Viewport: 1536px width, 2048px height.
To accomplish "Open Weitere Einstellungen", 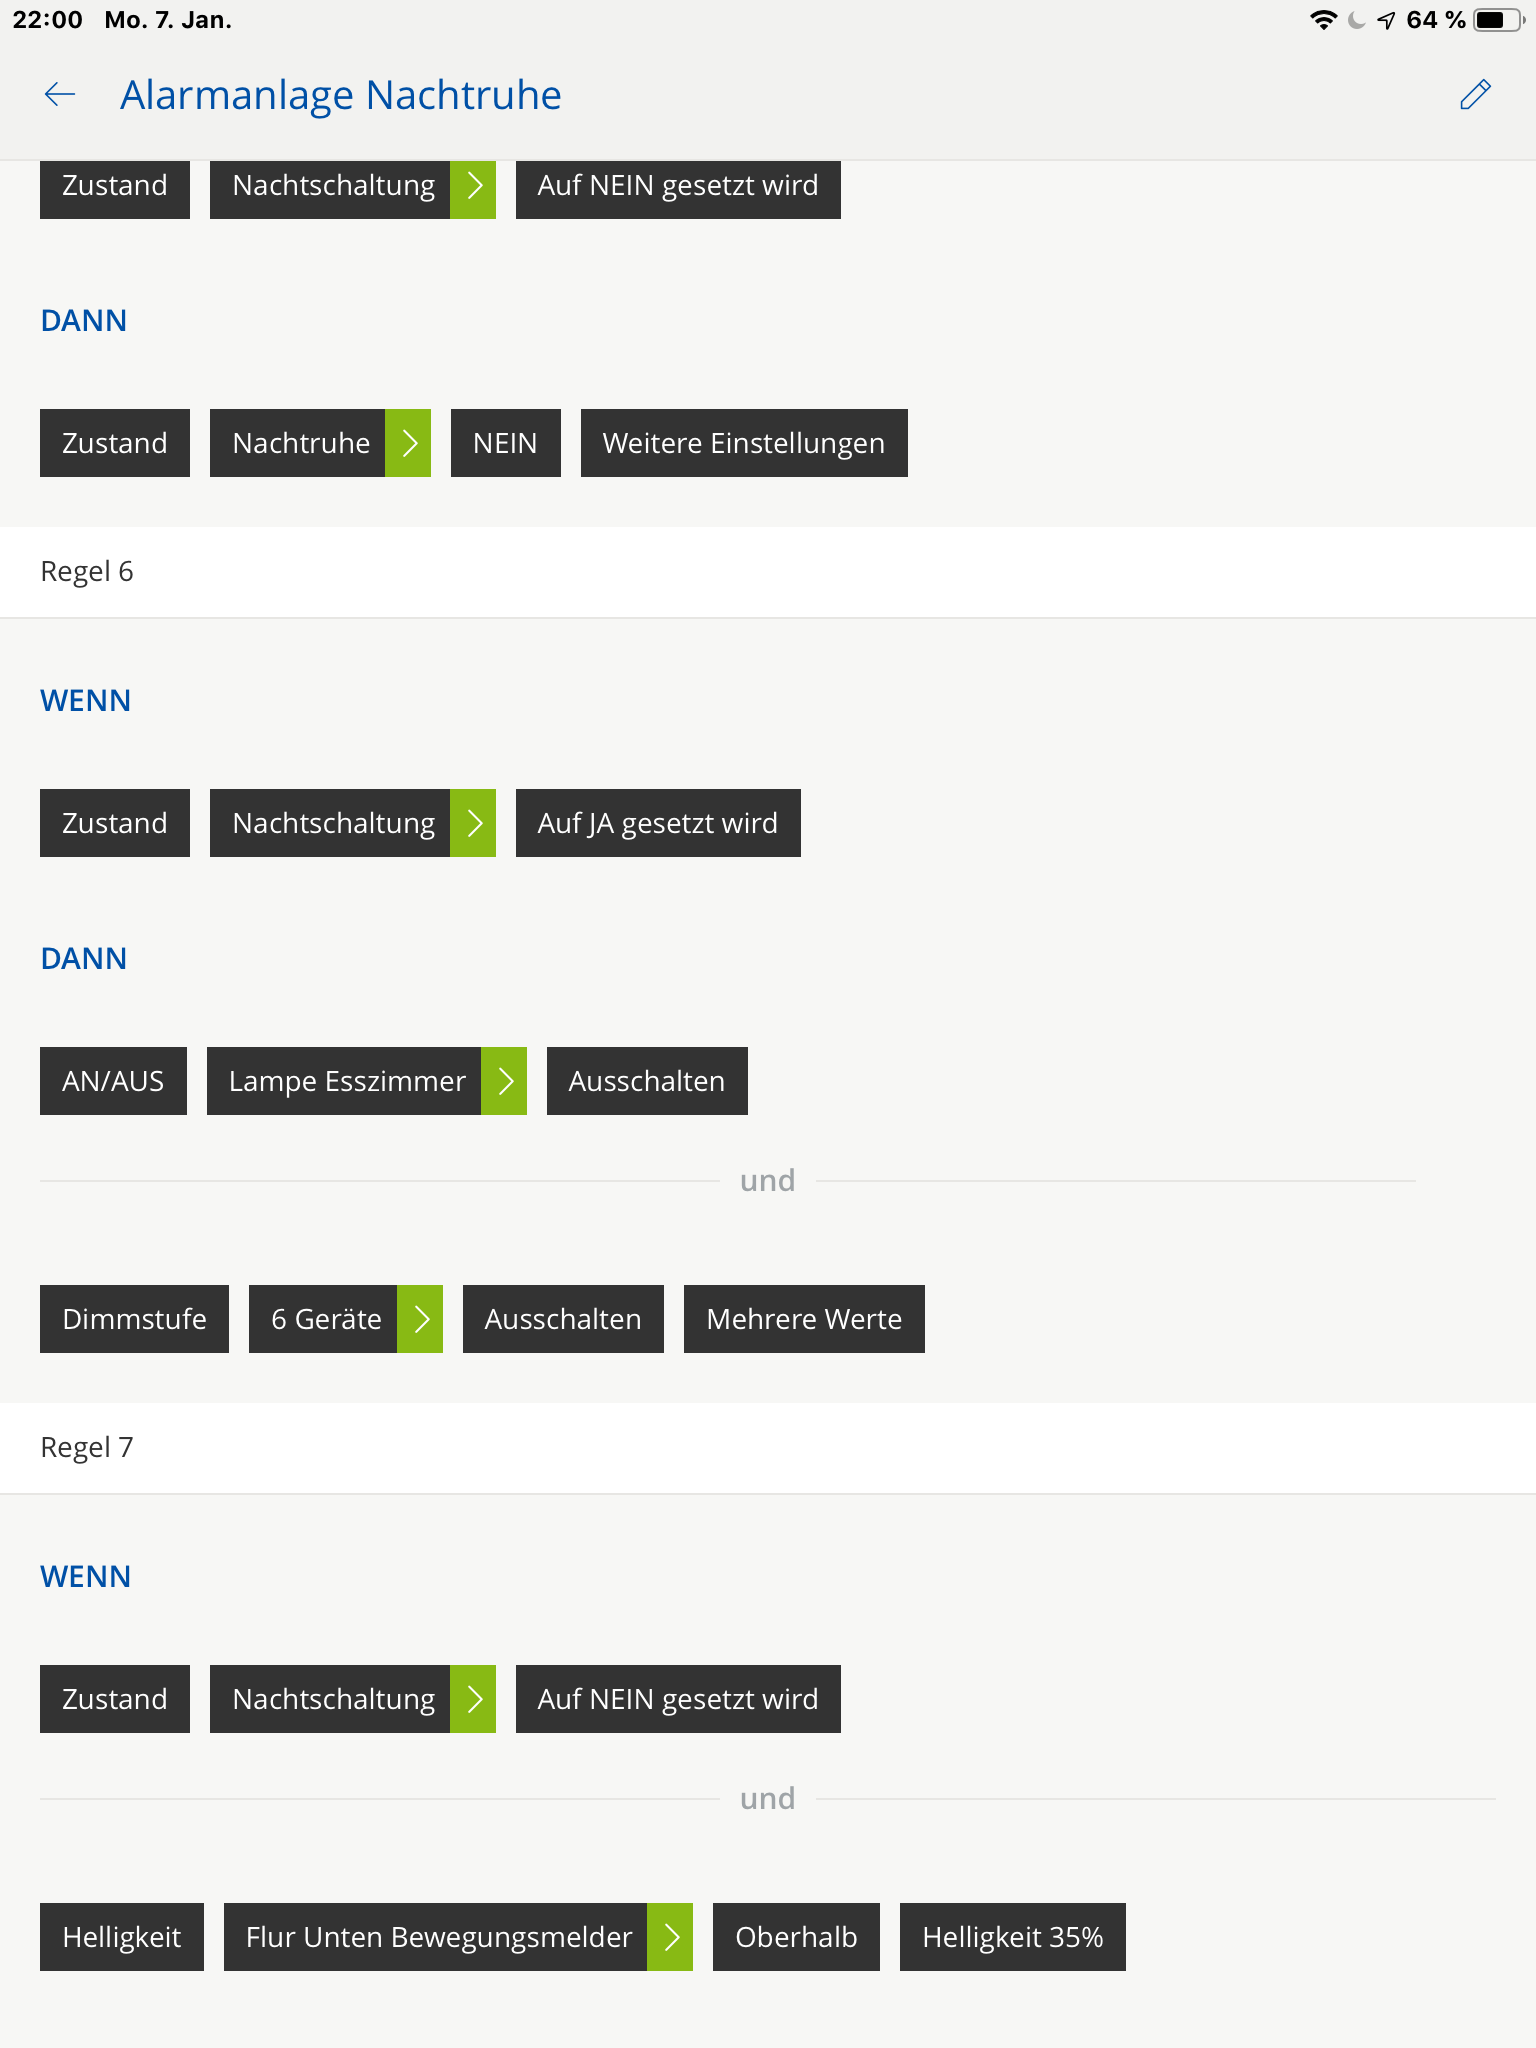I will point(743,443).
